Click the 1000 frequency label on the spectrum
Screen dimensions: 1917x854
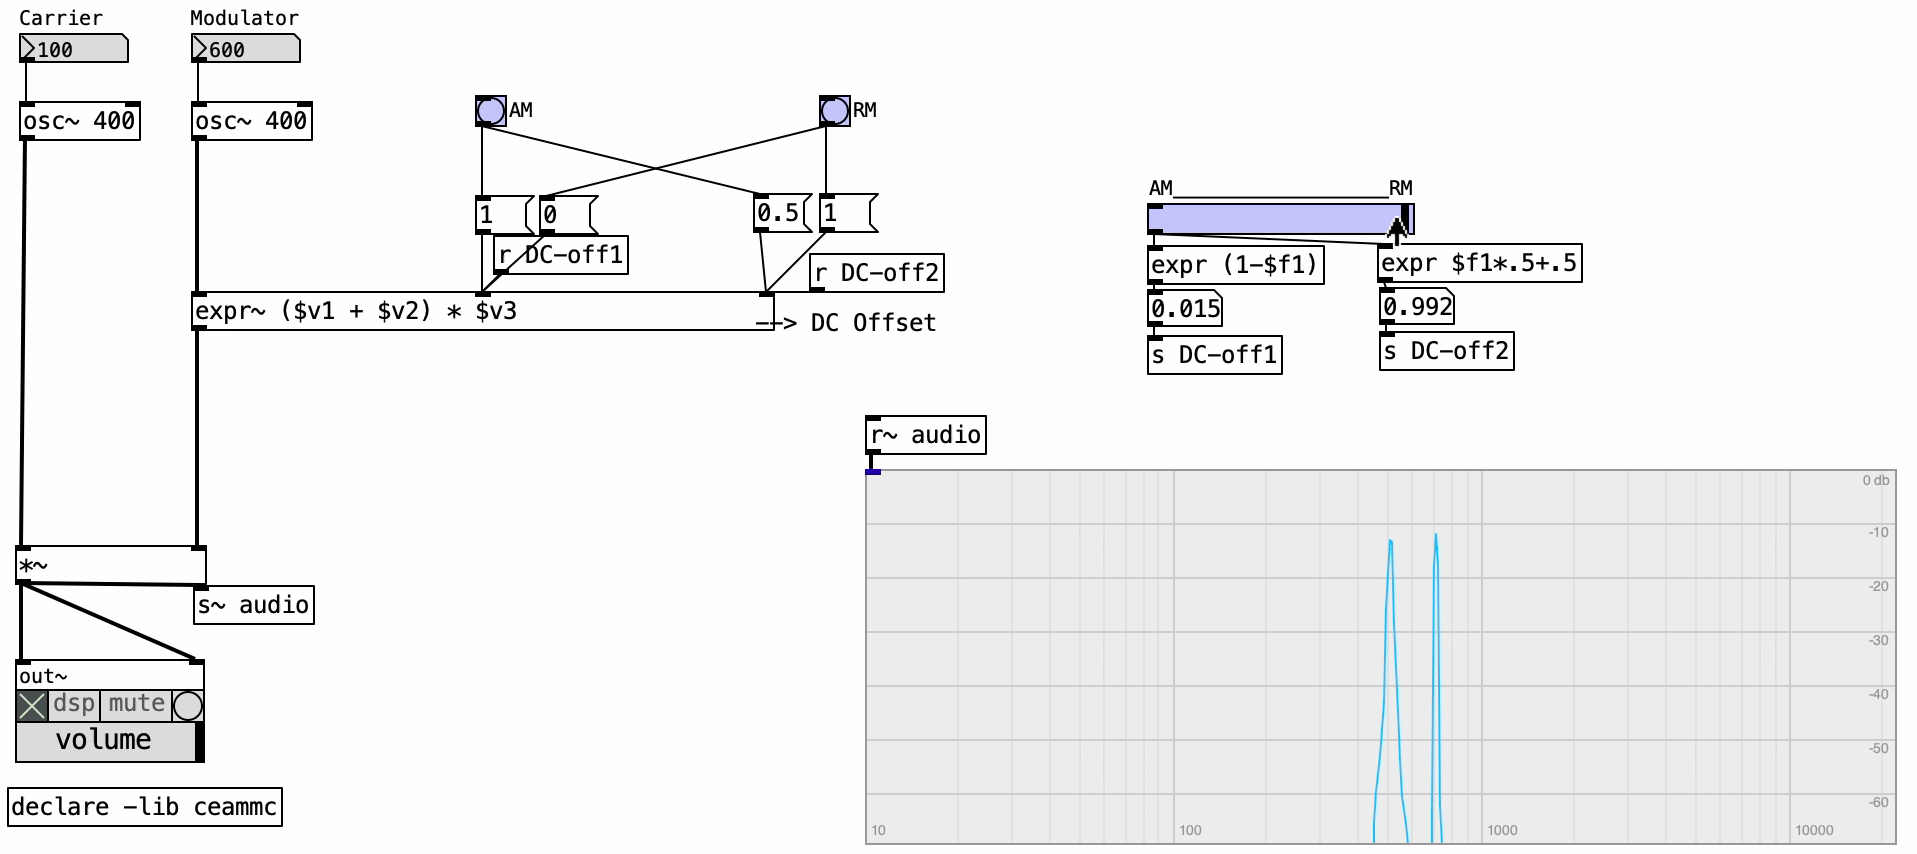[1502, 830]
